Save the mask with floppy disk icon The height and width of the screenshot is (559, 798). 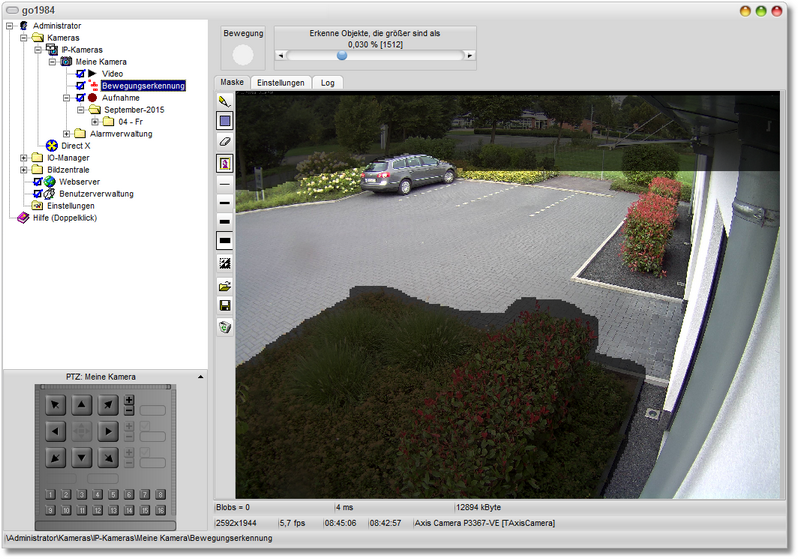coord(225,305)
